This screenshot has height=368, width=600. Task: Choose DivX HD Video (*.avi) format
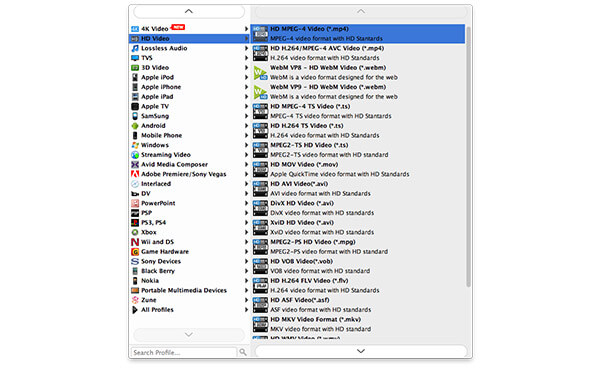tap(358, 208)
